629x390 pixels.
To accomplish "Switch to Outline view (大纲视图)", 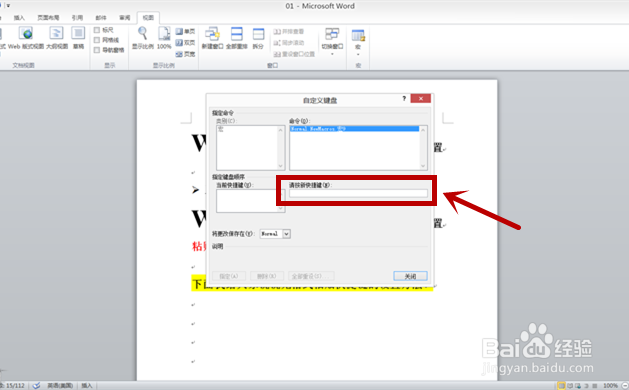I will pyautogui.click(x=57, y=38).
